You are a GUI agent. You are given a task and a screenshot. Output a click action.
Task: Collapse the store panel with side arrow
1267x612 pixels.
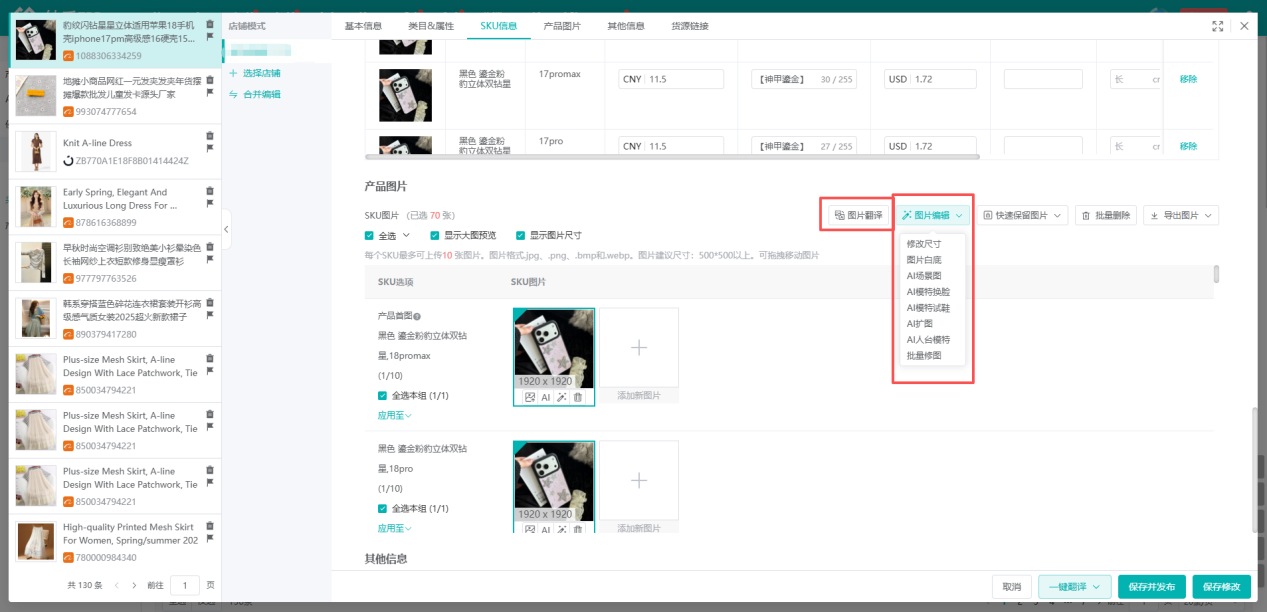[x=226, y=230]
